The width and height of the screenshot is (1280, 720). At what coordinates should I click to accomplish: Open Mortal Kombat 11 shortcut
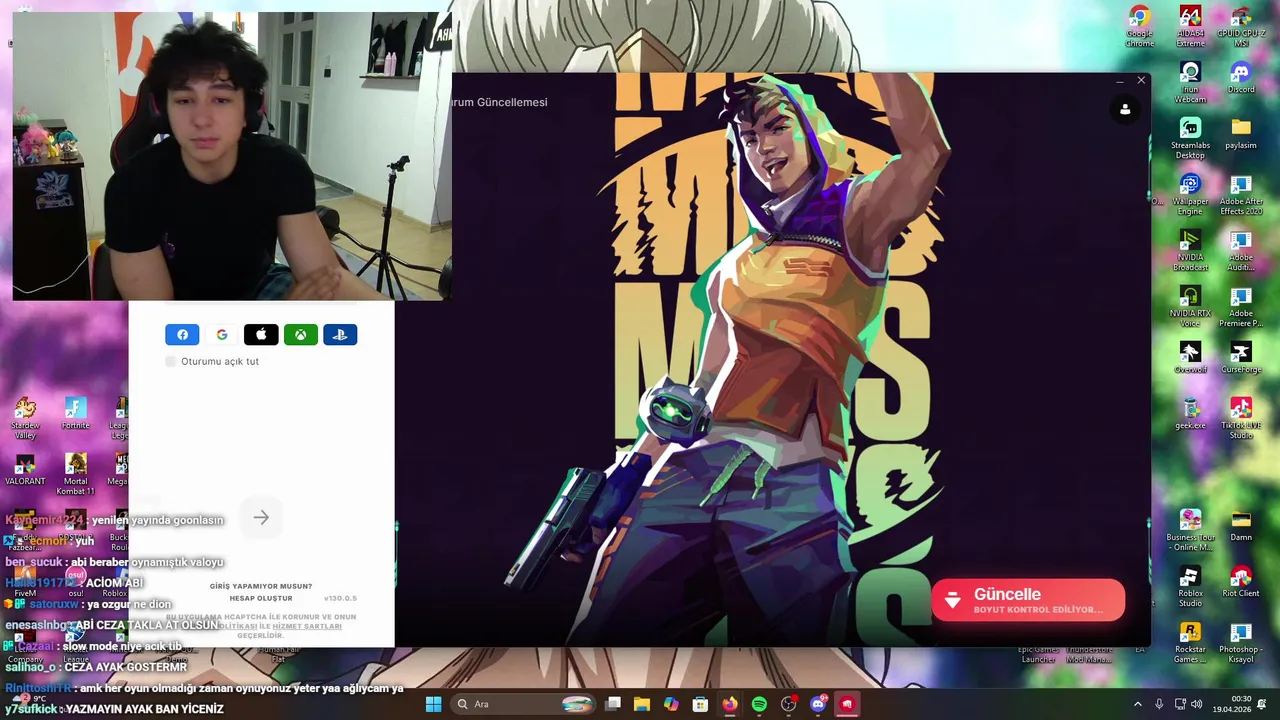[x=76, y=475]
